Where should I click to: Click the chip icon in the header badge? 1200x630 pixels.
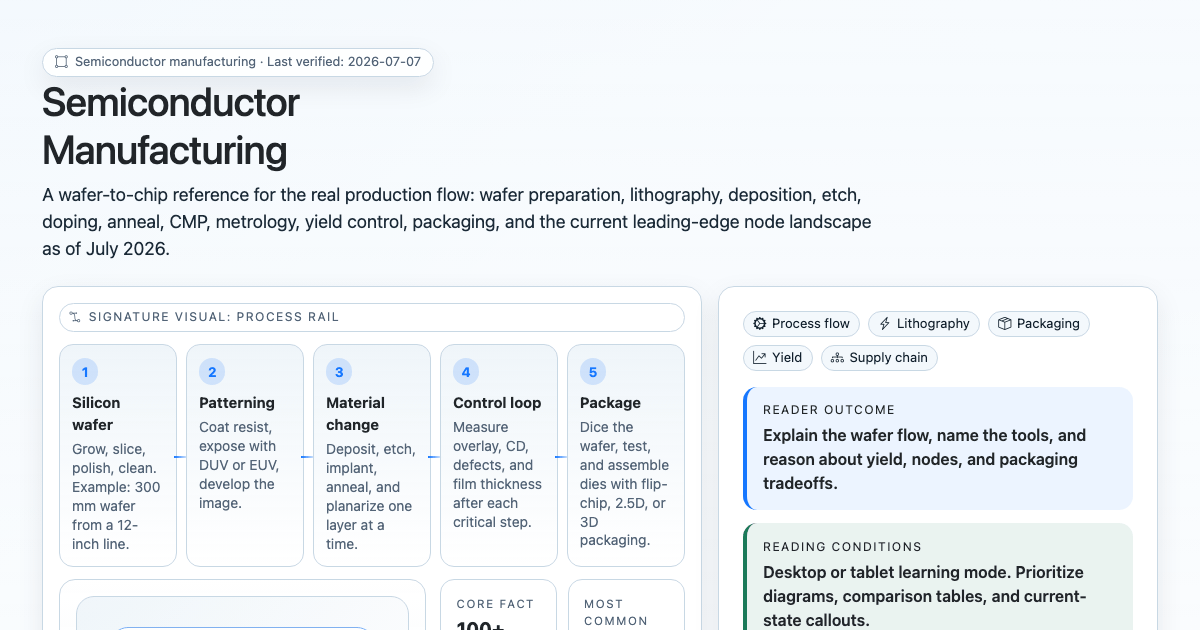(x=62, y=62)
